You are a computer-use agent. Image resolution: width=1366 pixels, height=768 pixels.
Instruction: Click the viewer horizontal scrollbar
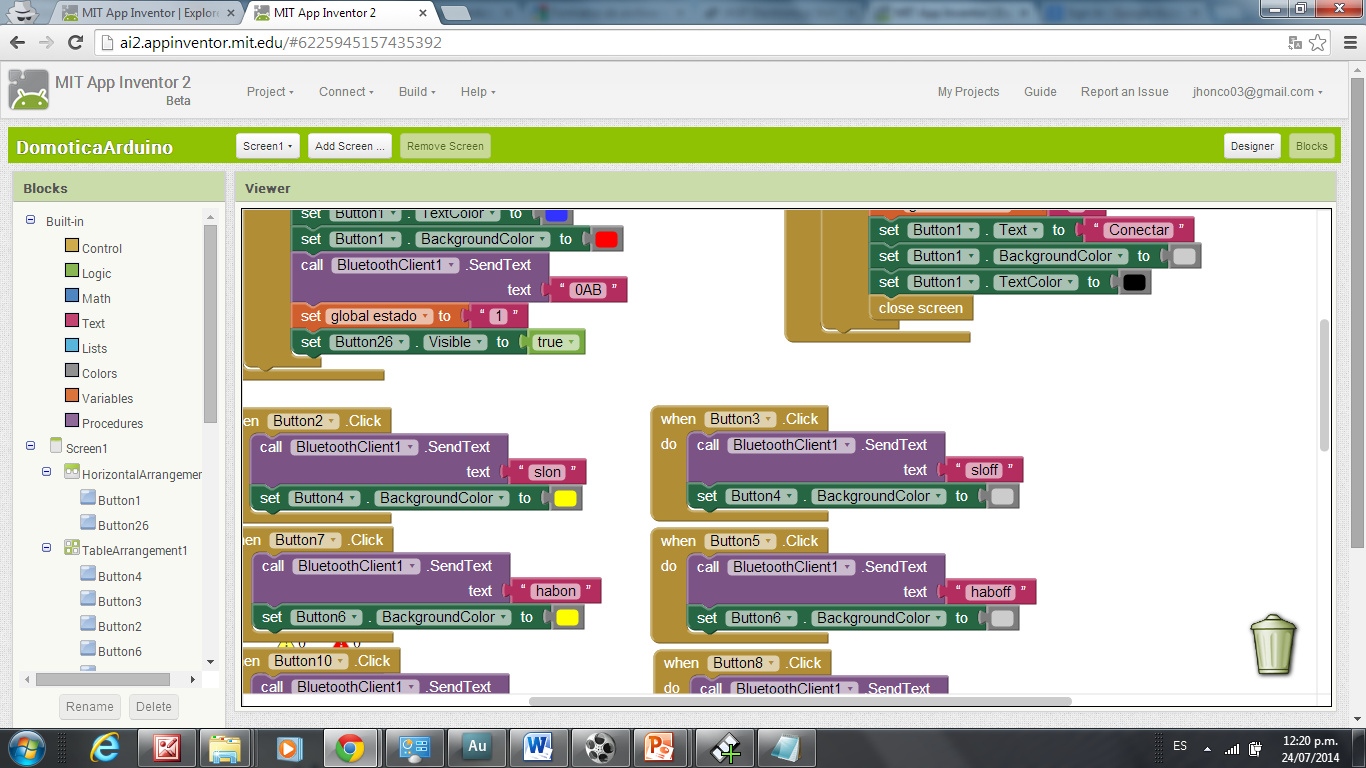pos(800,701)
